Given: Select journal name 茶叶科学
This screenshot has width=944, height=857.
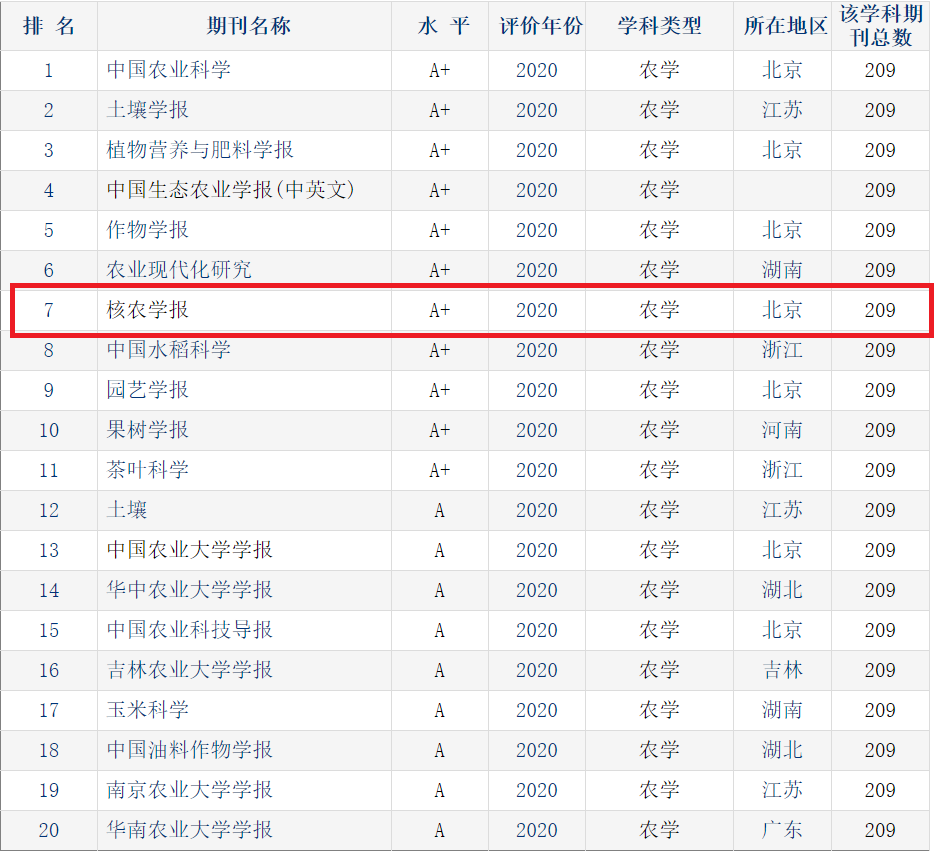Looking at the screenshot, I should (x=148, y=470).
